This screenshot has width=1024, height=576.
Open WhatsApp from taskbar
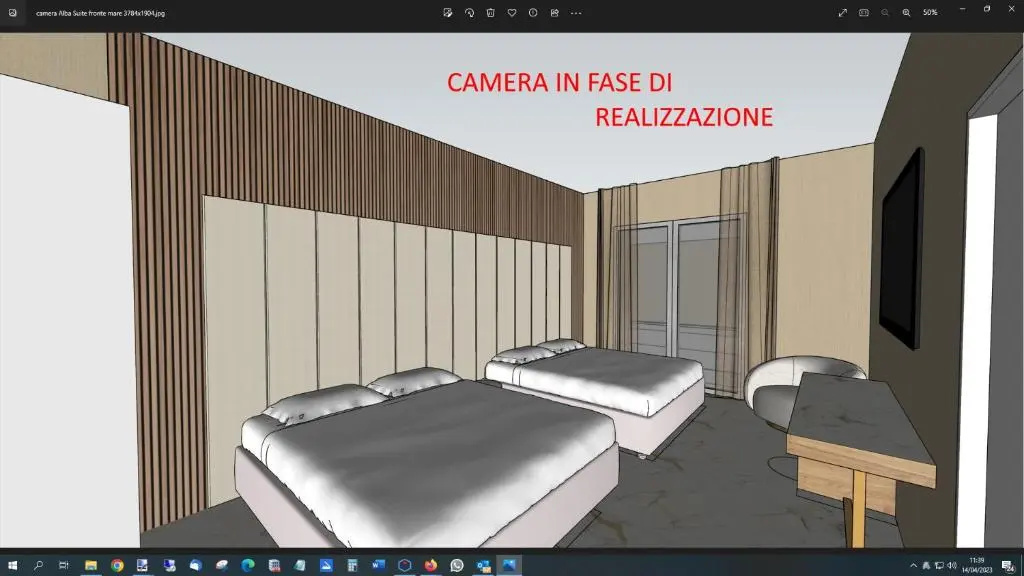(456, 566)
